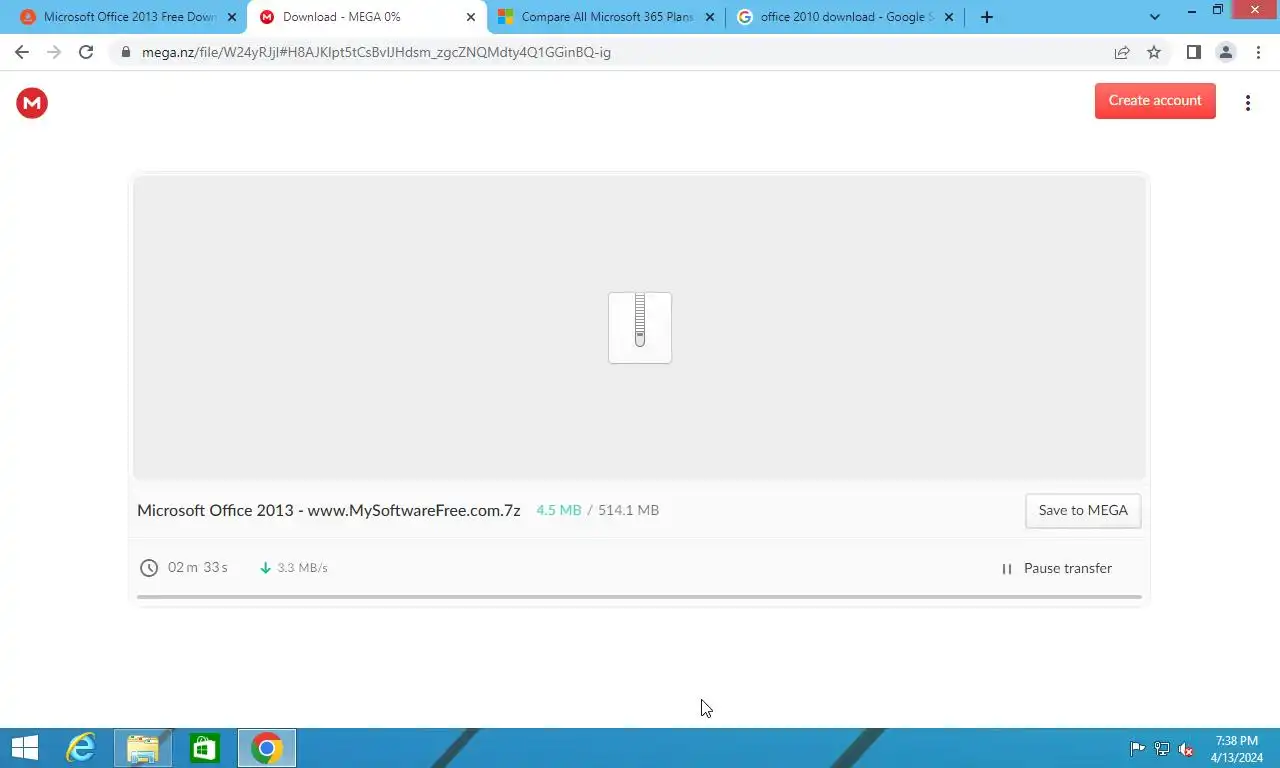View site information lock icon
1280x768 pixels.
coord(125,52)
